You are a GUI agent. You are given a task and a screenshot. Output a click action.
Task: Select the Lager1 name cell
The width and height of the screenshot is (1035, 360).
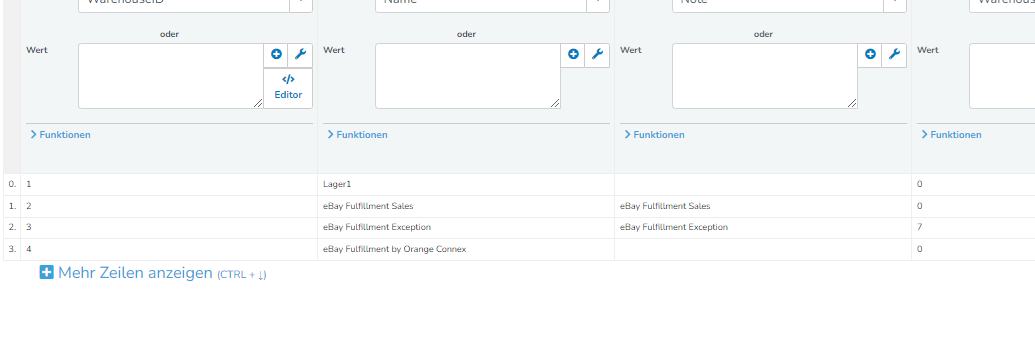point(466,184)
